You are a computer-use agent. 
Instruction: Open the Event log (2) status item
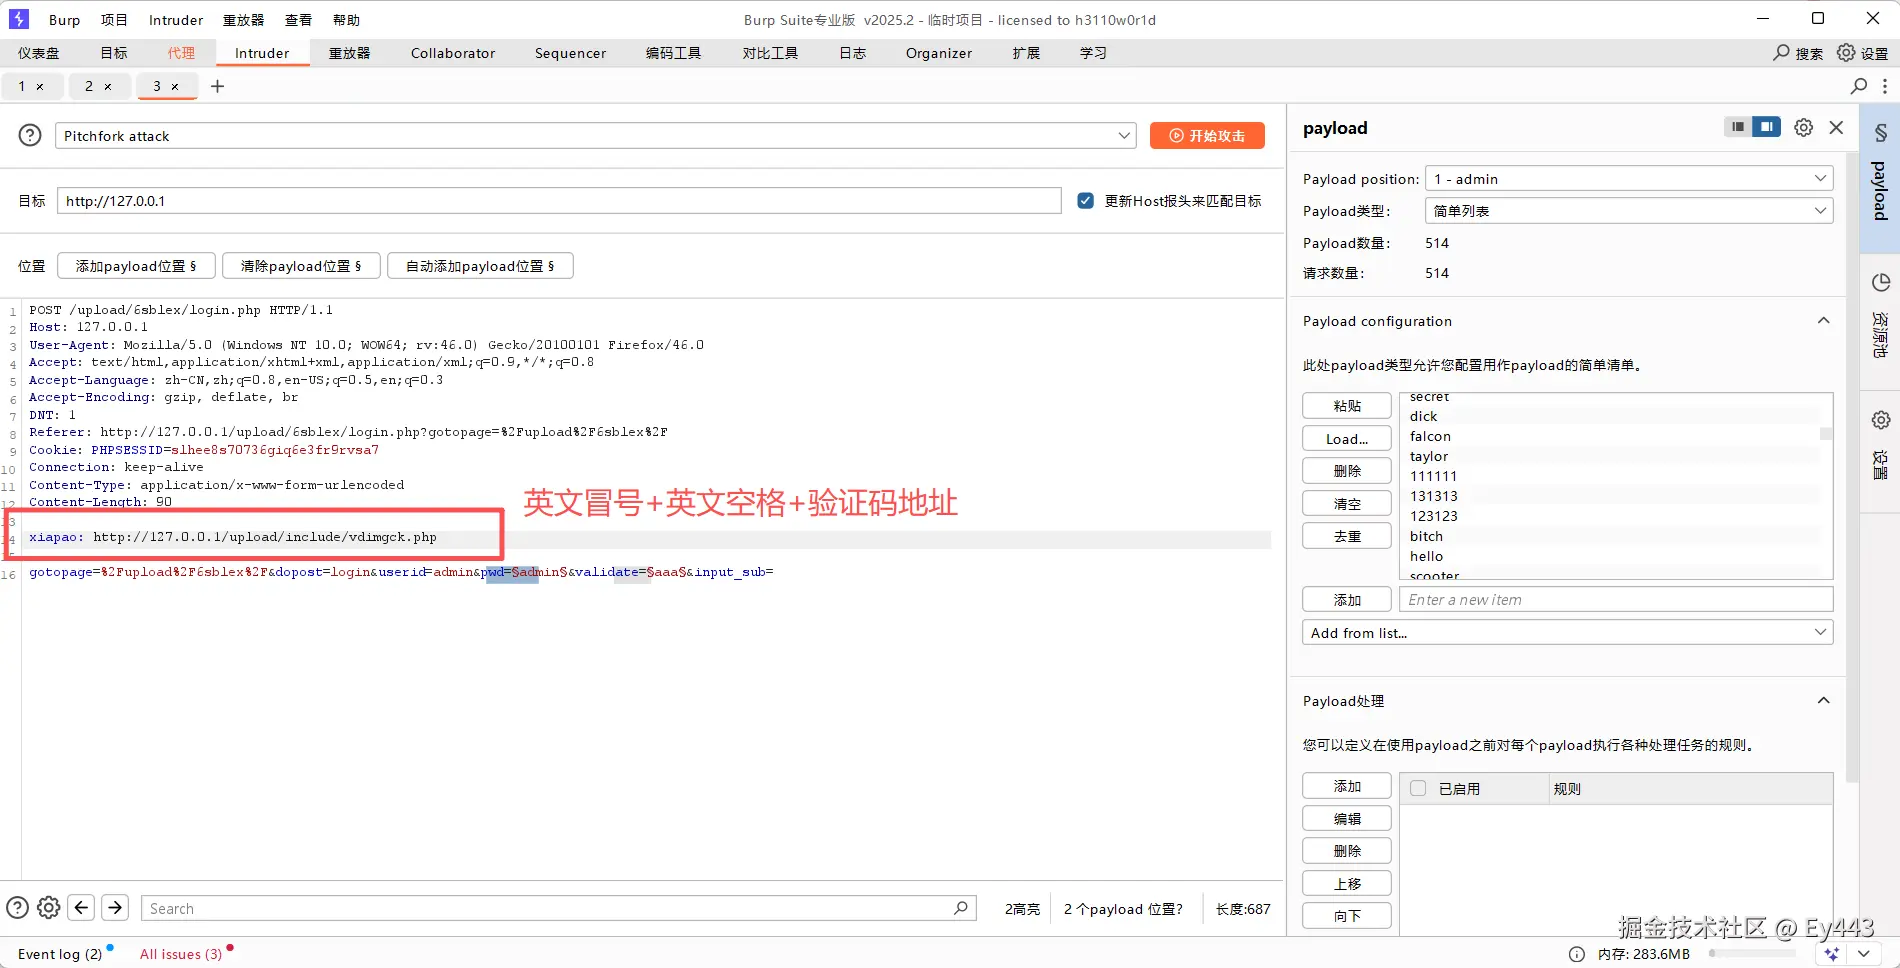click(60, 954)
